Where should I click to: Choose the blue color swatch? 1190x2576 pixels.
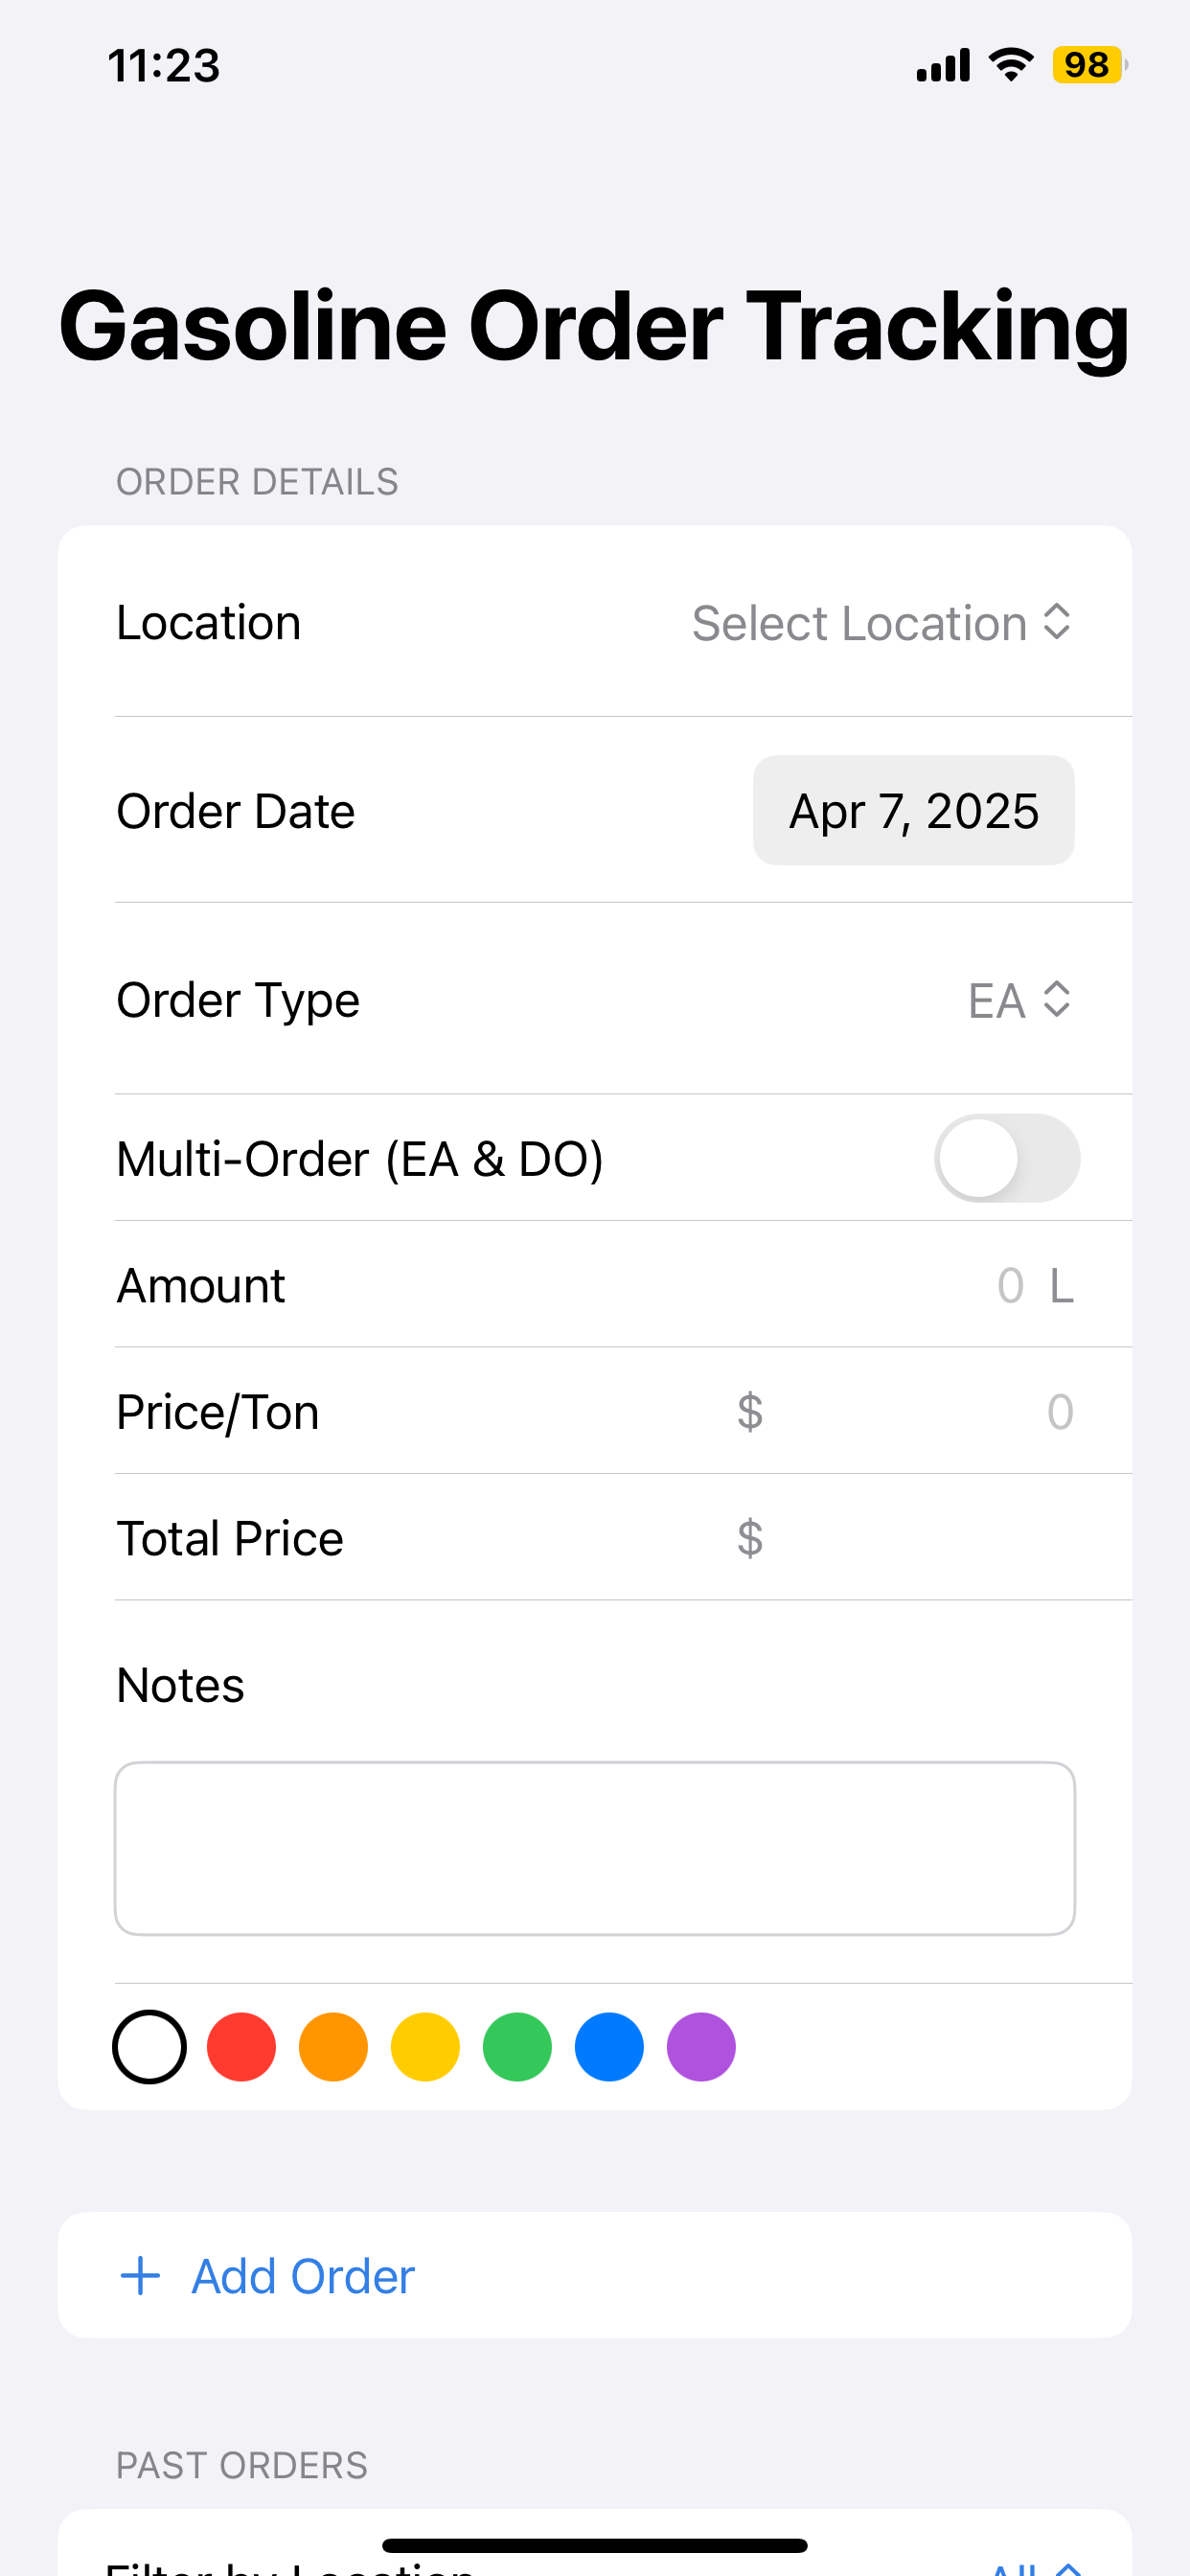tap(609, 2047)
